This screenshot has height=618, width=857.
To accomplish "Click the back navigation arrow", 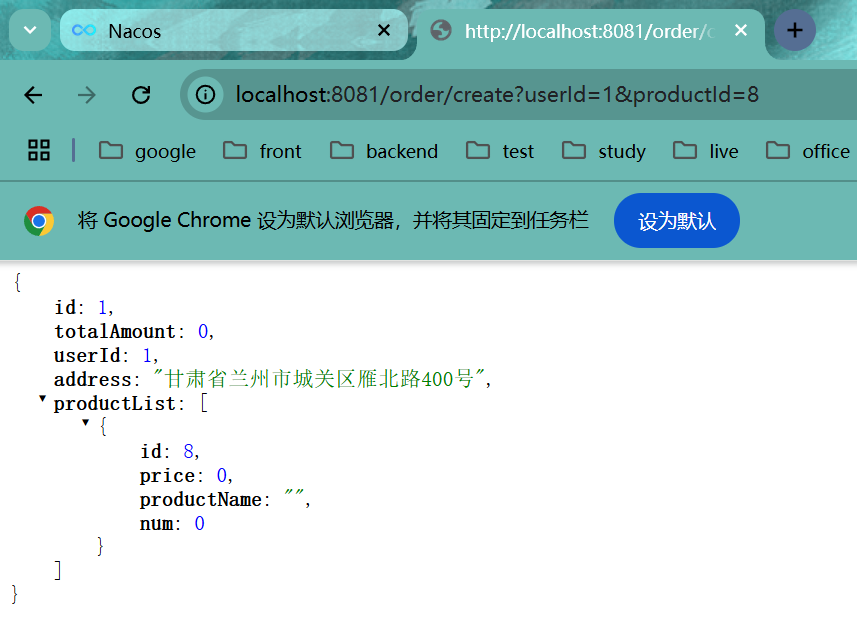I will click(x=33, y=93).
